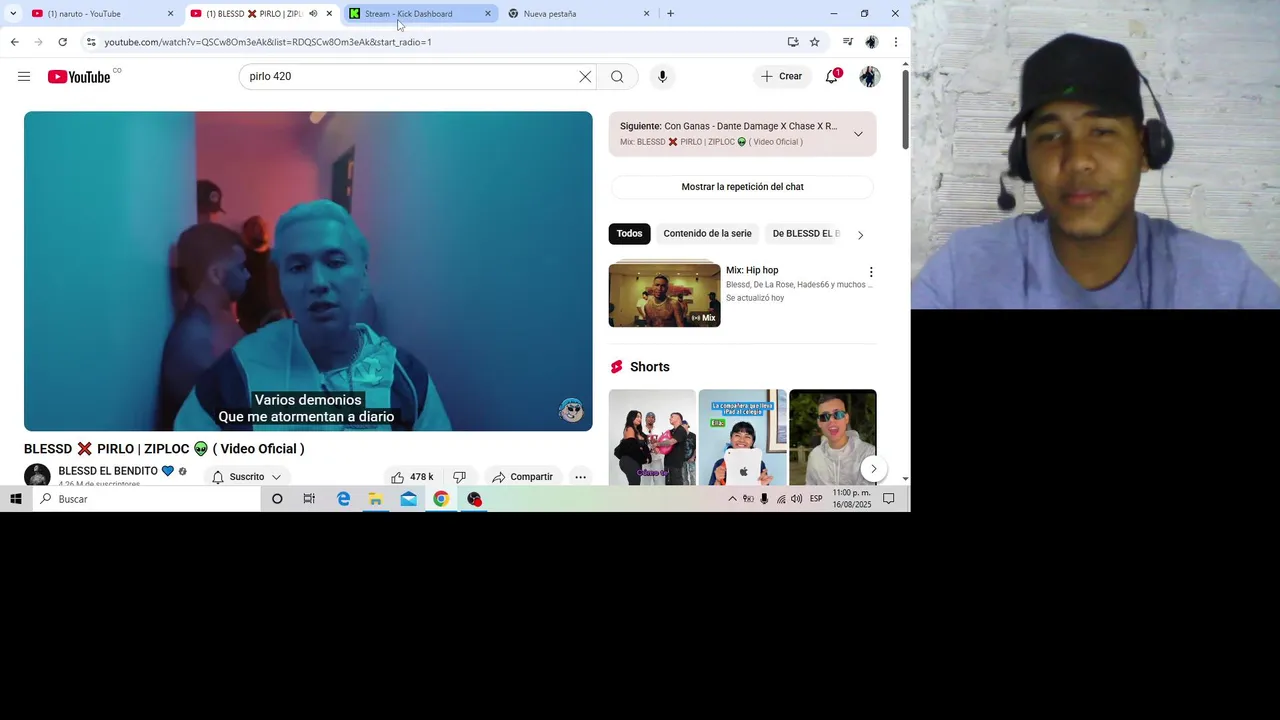The height and width of the screenshot is (720, 1280).
Task: Open a new tab with plus
Action: [x=670, y=14]
